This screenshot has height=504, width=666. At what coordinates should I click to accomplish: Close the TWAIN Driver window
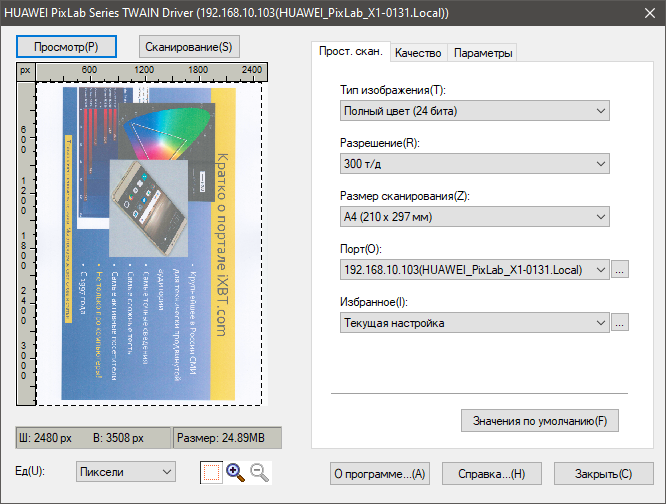click(x=649, y=13)
